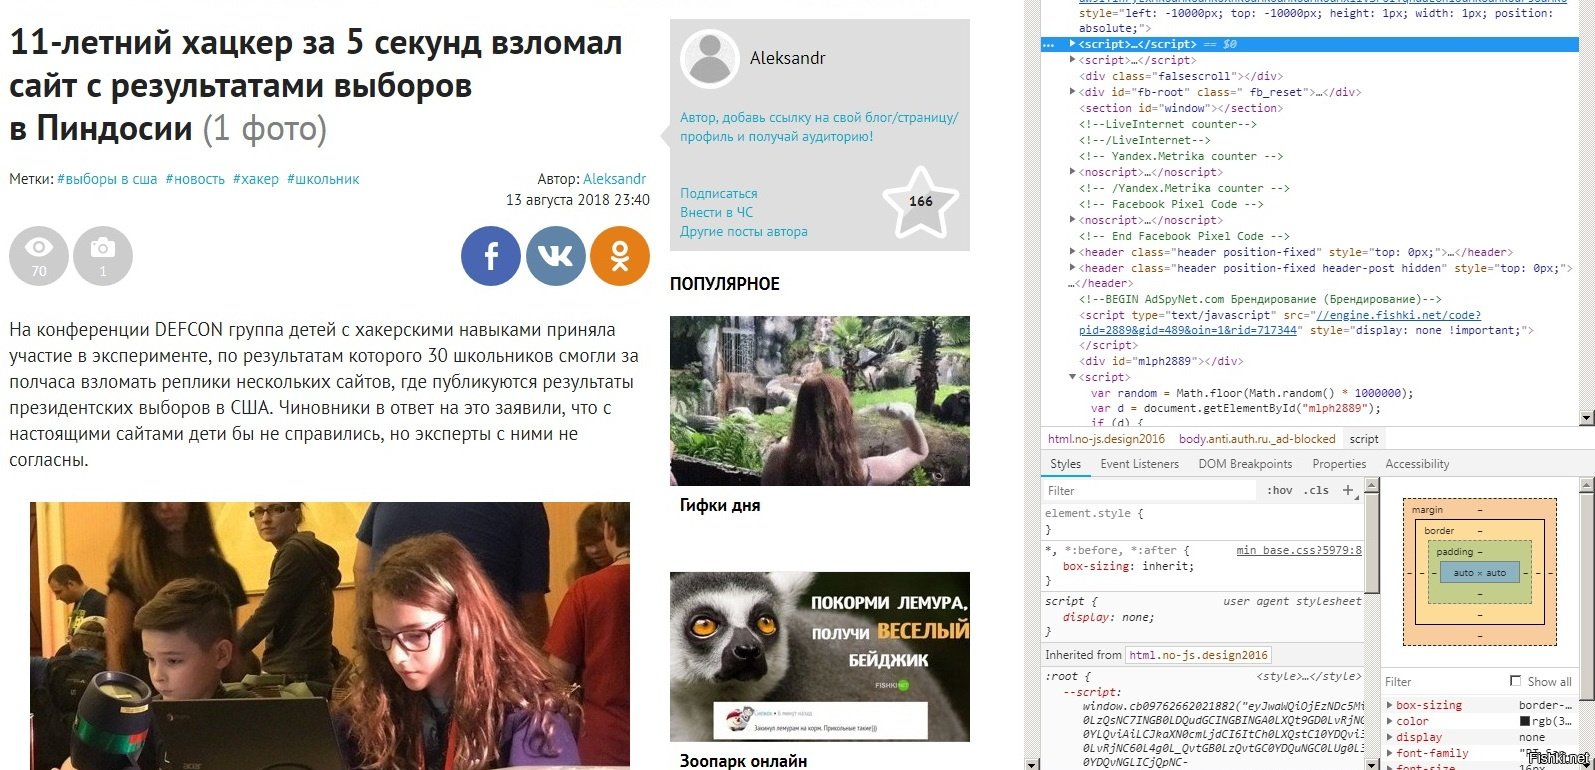Open the Accessibility tab
This screenshot has height=770, width=1595.
tap(1417, 464)
